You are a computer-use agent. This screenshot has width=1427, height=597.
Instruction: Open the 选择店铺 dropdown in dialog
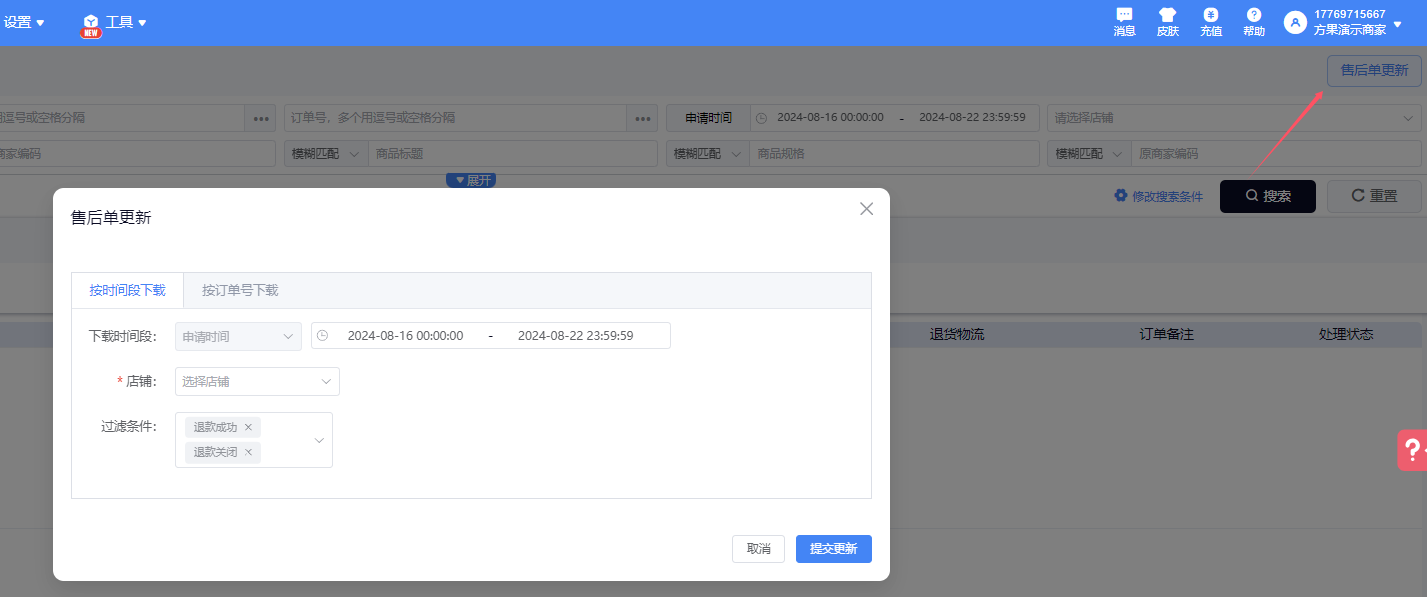coord(257,381)
